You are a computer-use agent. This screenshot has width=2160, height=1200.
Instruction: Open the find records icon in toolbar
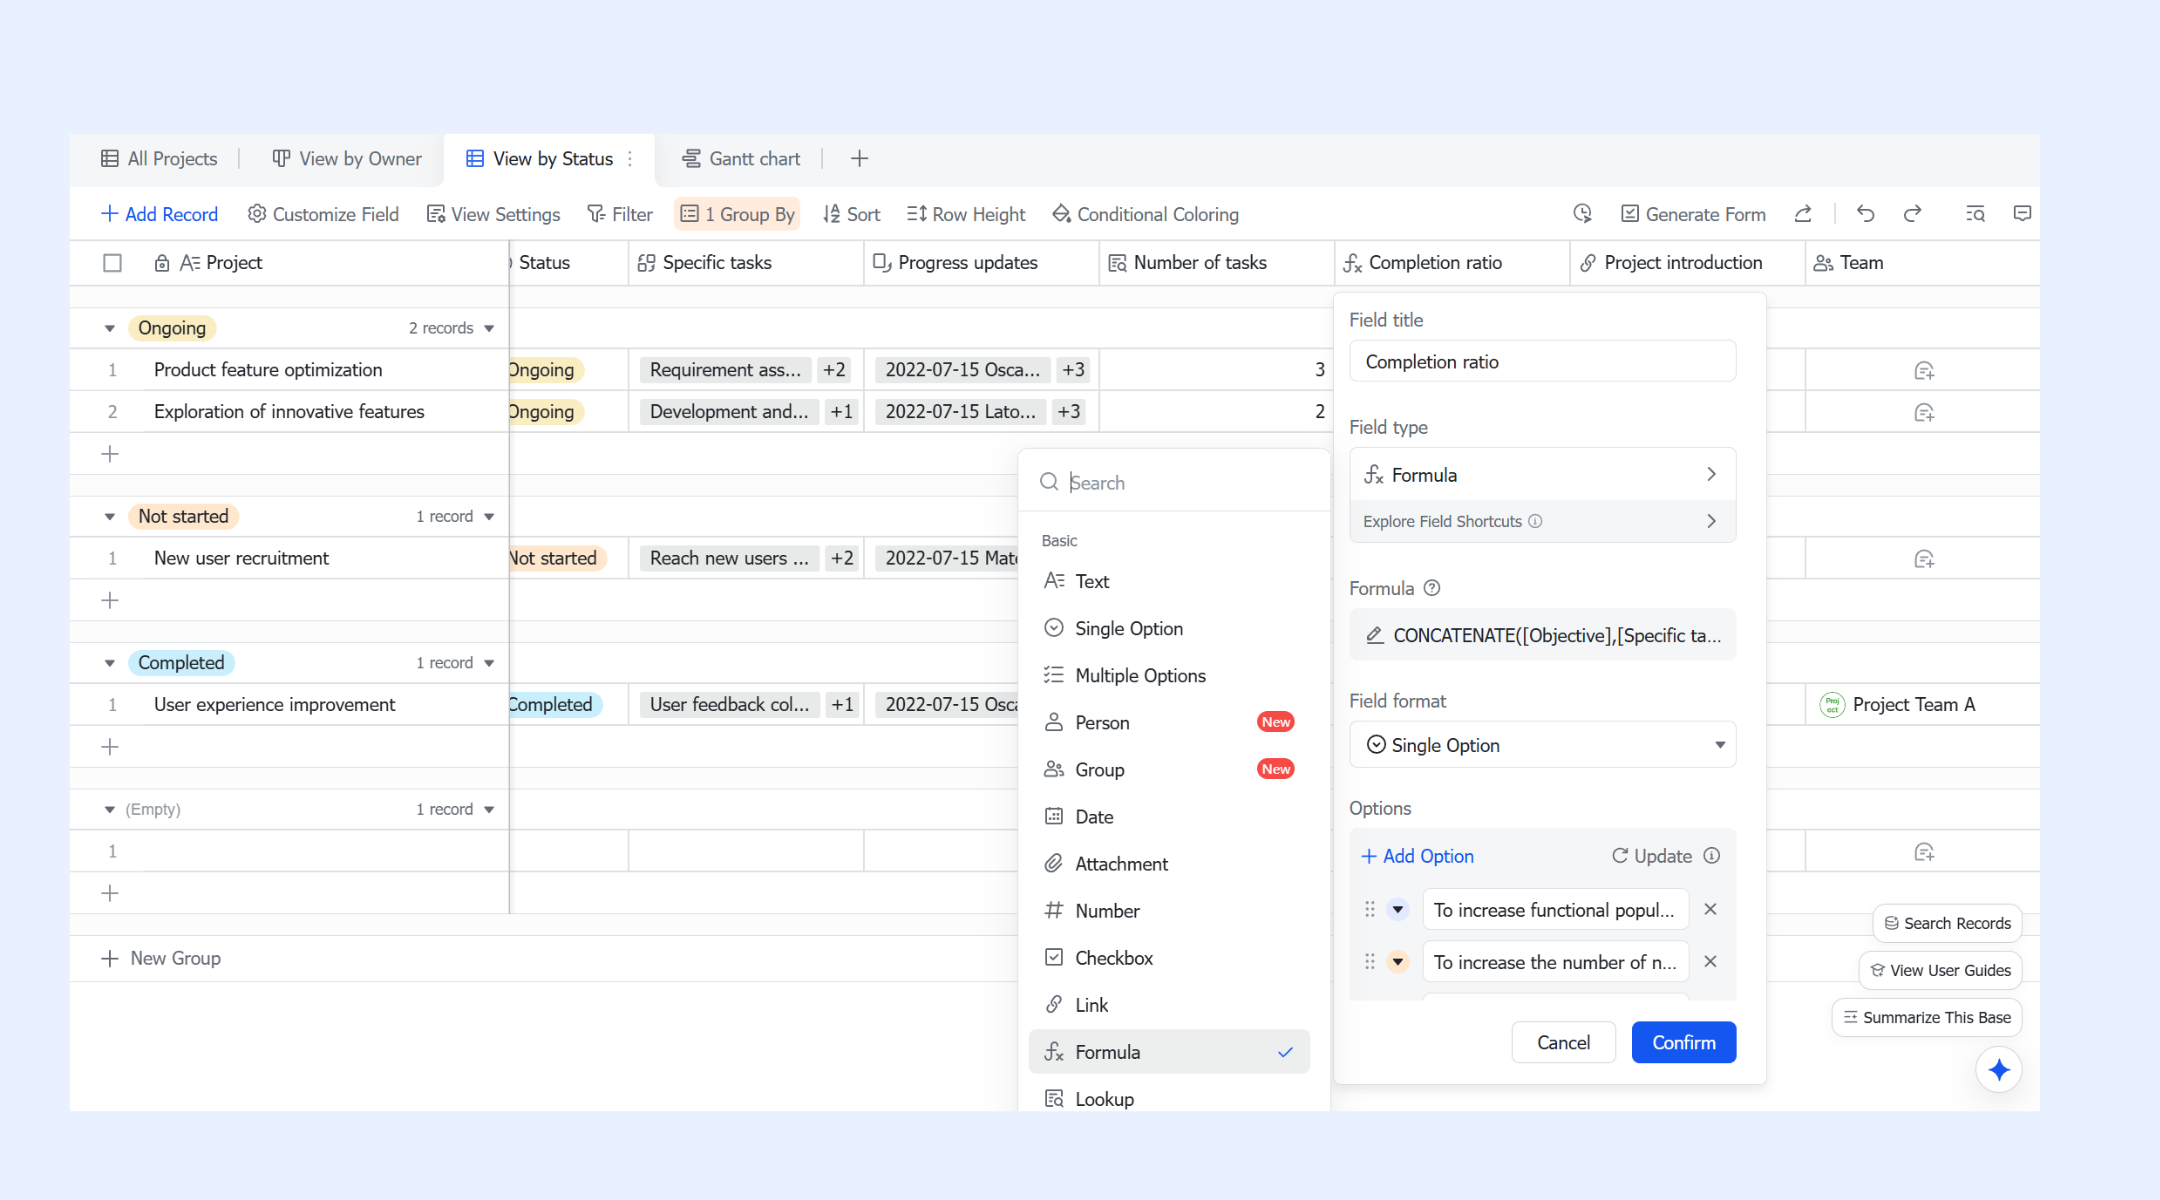tap(1975, 213)
